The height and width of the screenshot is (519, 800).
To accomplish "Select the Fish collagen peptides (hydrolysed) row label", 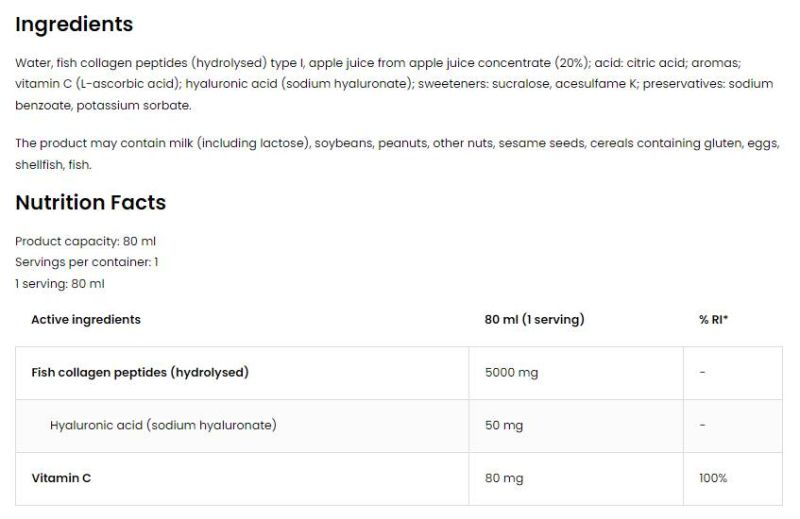I will point(140,373).
